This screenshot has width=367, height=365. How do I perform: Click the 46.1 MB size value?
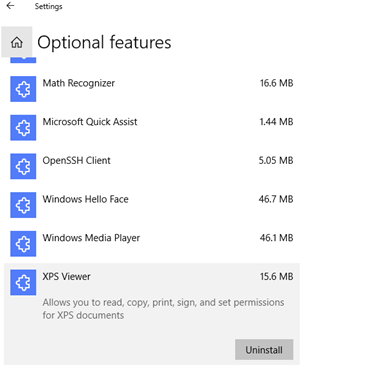[x=276, y=238]
